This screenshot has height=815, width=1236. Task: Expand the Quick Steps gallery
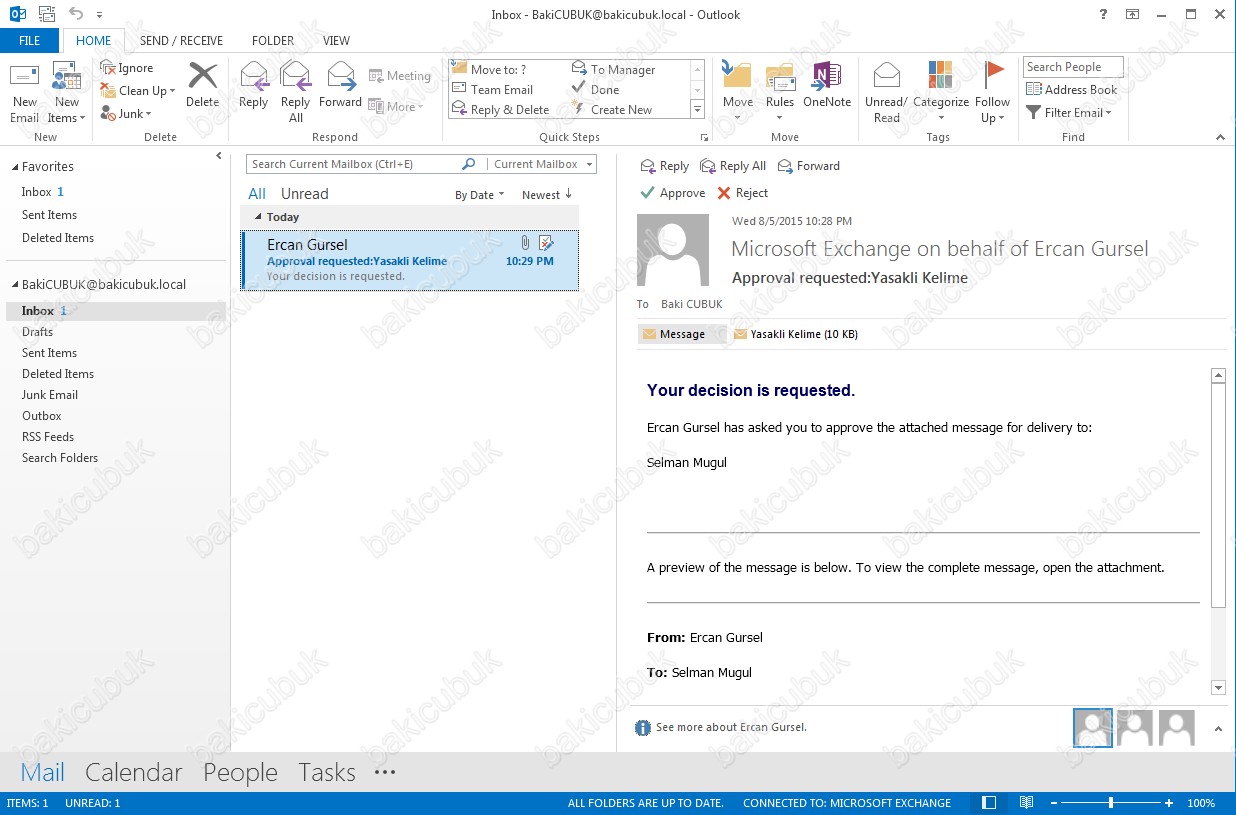697,109
